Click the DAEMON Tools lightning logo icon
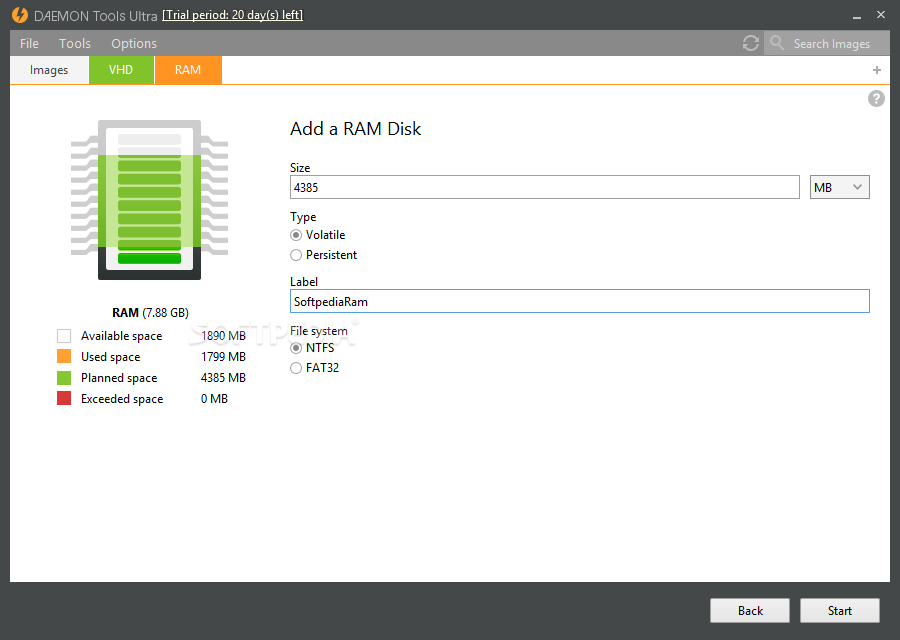Image resolution: width=900 pixels, height=640 pixels. point(20,15)
